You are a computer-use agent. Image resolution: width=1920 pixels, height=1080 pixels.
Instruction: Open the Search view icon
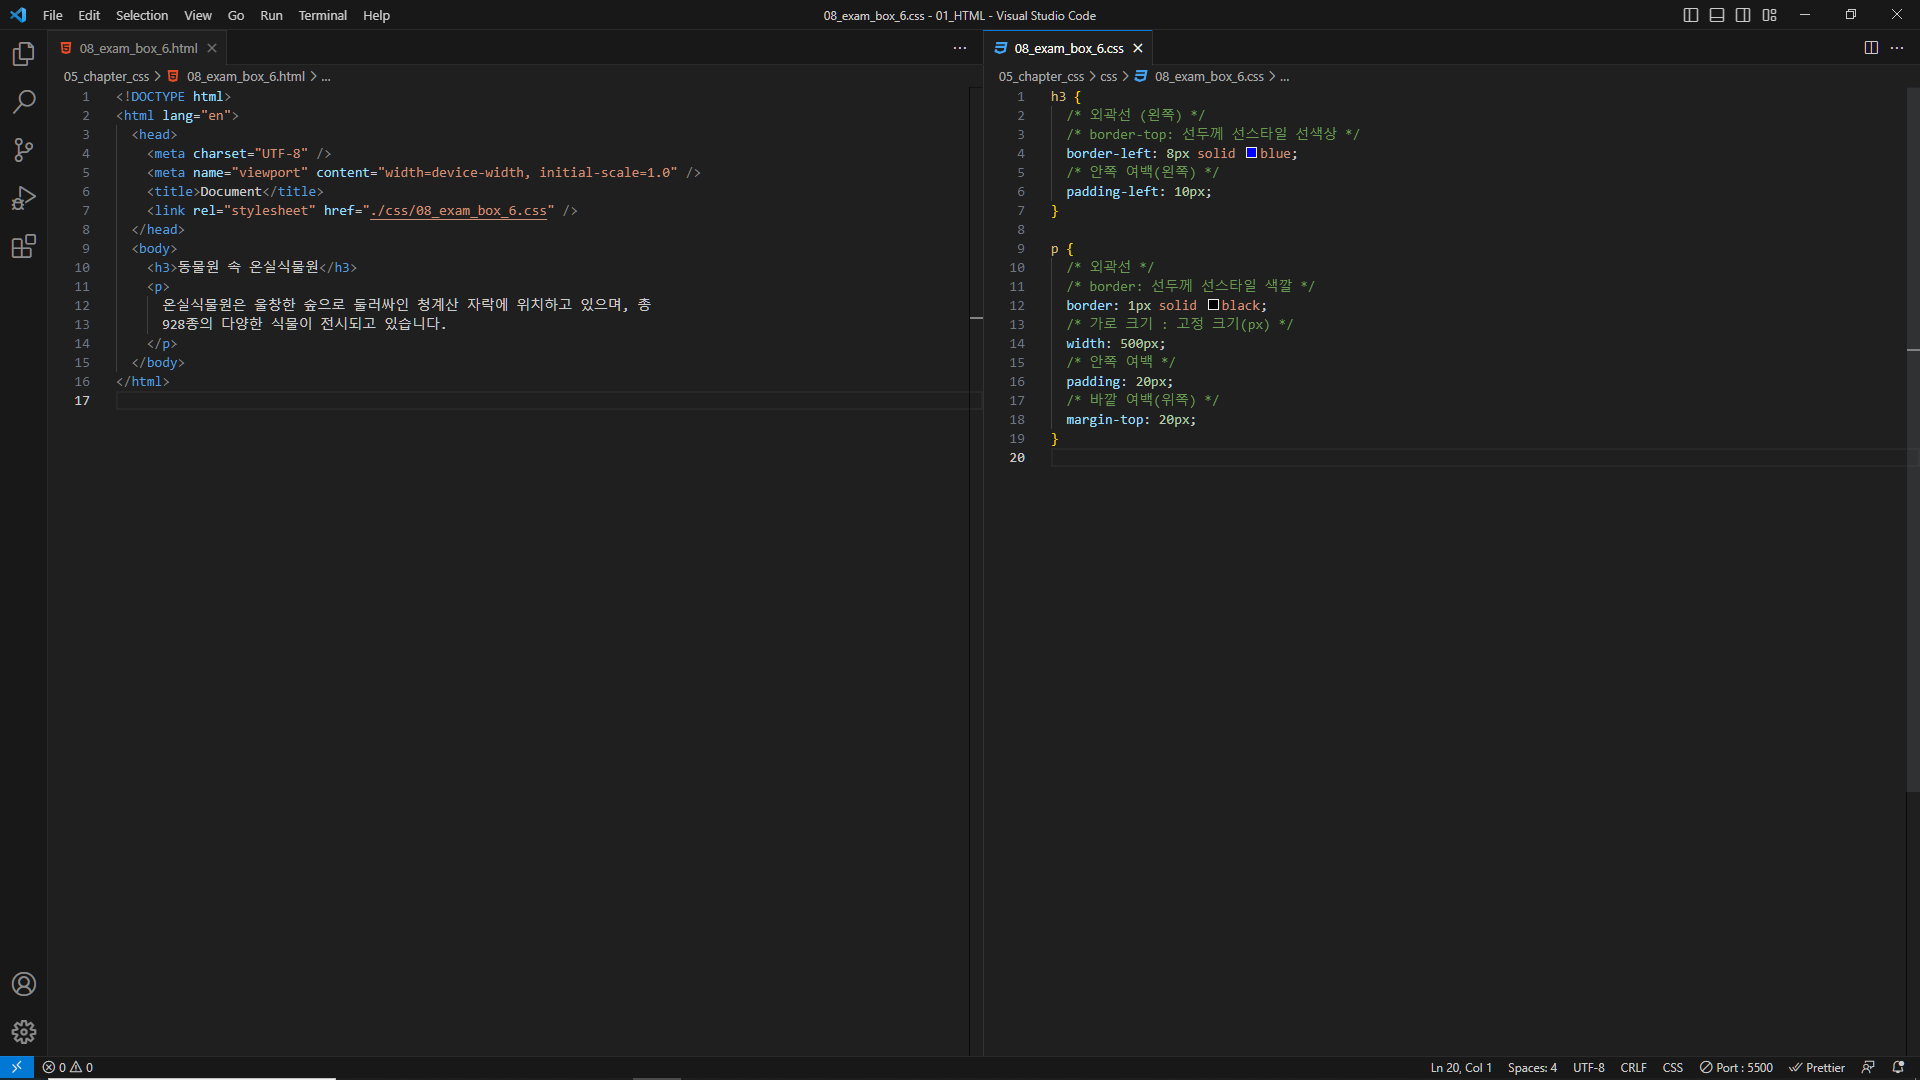click(24, 102)
